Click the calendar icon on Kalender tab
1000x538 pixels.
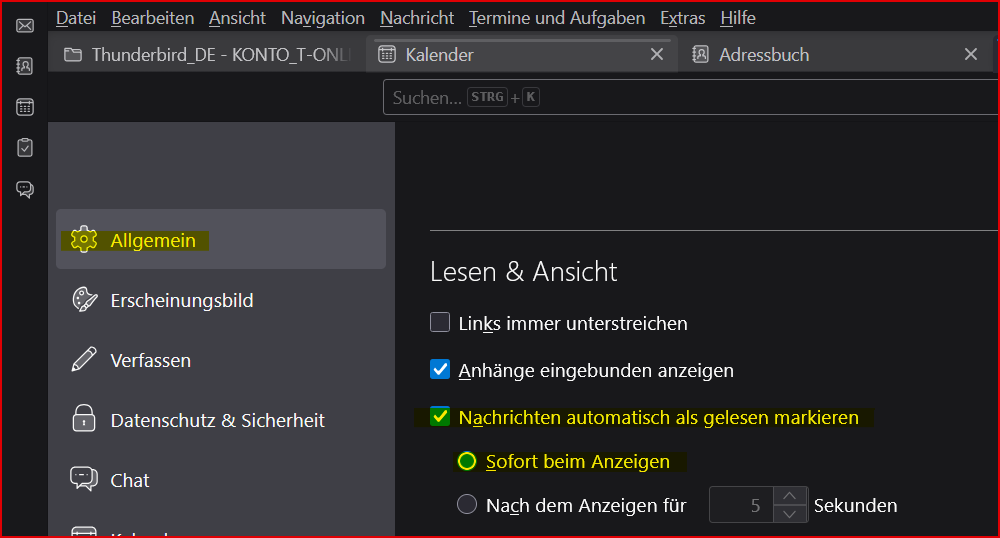(x=386, y=55)
